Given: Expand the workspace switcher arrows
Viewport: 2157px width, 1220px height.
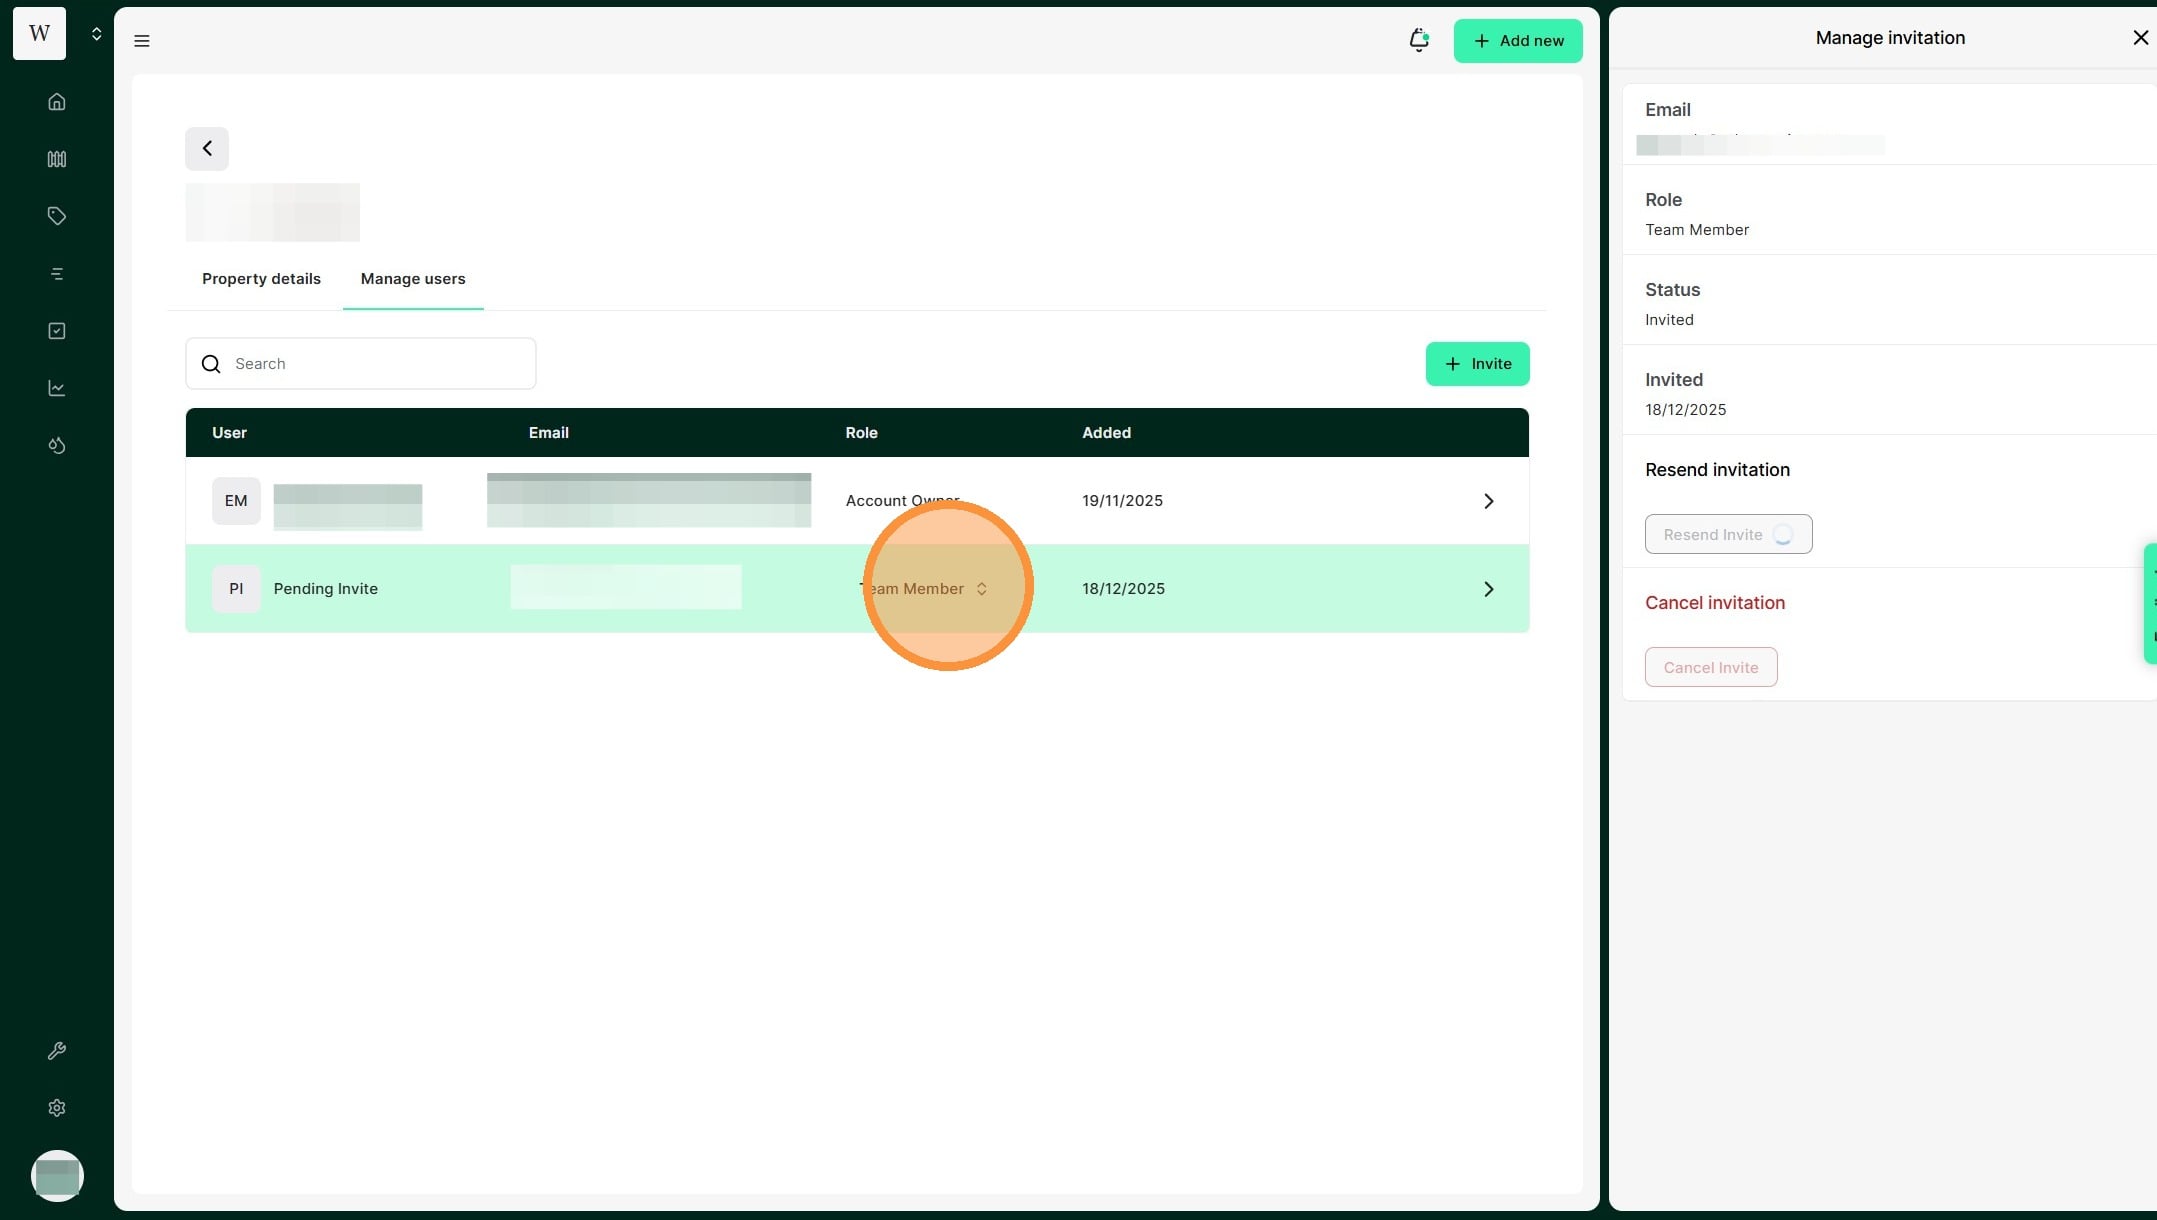Looking at the screenshot, I should pos(96,34).
